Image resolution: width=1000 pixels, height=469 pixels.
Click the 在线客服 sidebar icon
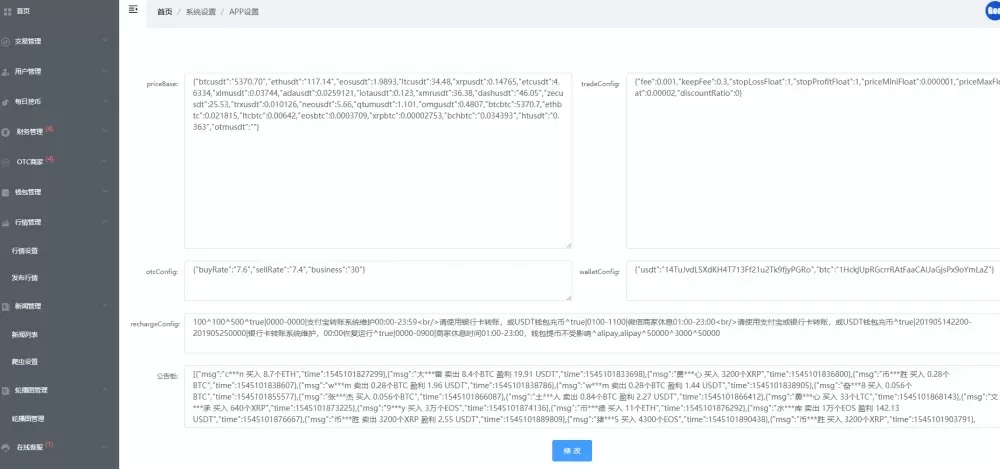6,446
